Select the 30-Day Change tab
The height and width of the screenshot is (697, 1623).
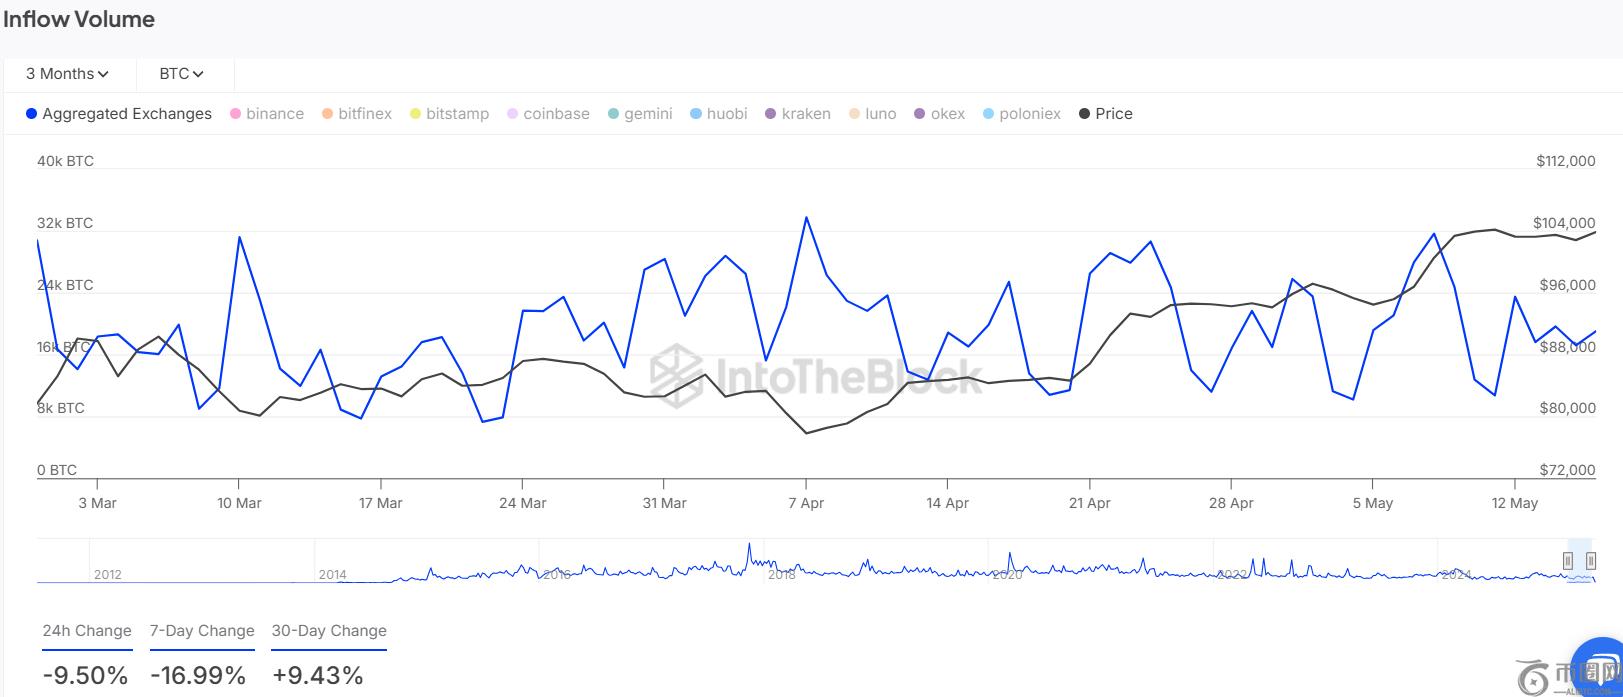pyautogui.click(x=329, y=631)
